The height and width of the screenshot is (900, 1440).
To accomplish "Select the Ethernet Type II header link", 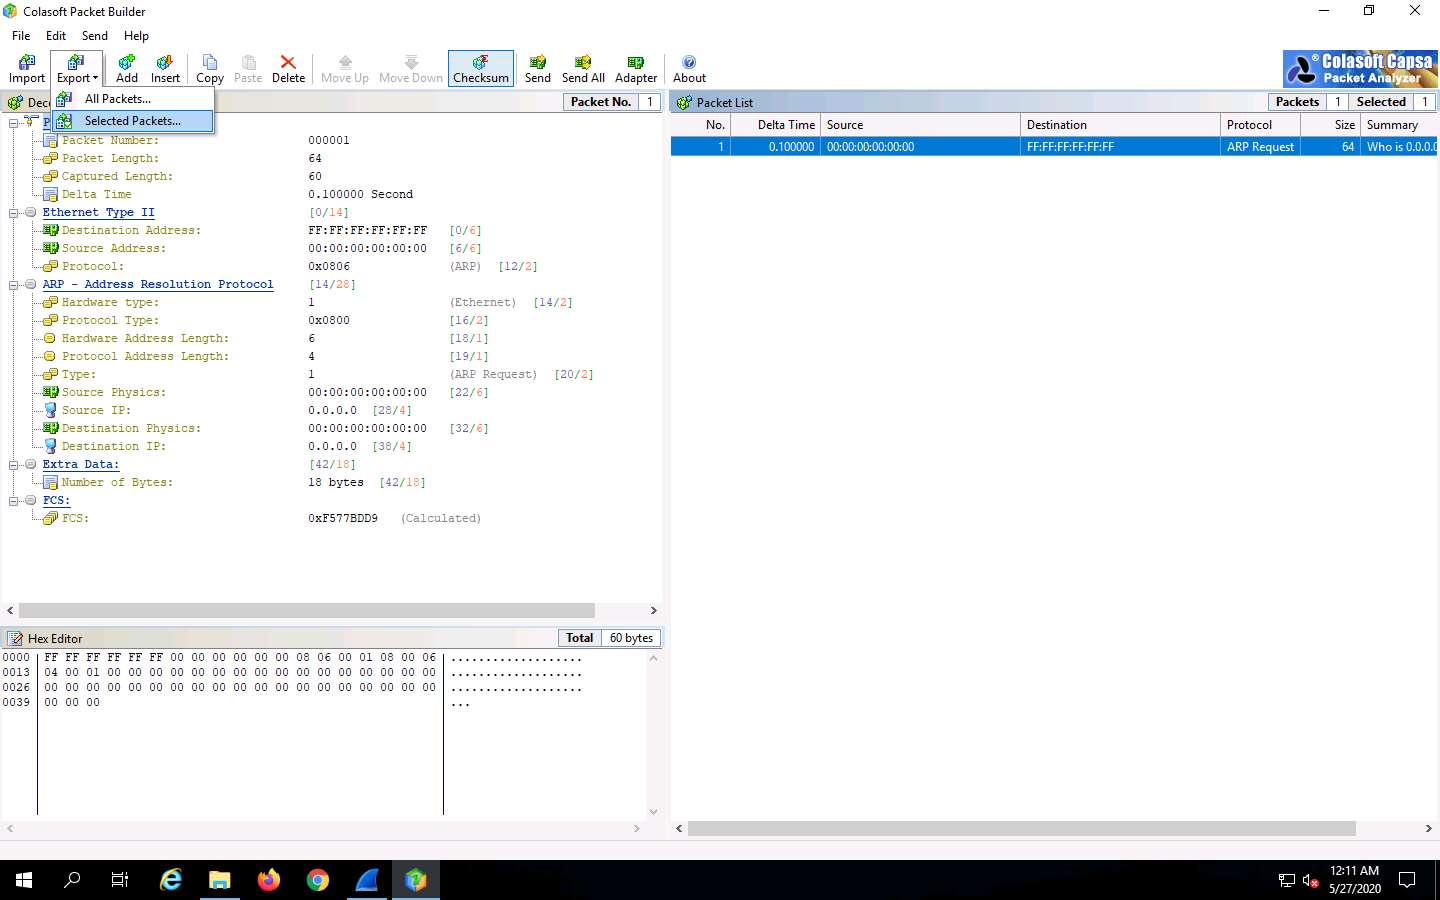I will tap(98, 213).
